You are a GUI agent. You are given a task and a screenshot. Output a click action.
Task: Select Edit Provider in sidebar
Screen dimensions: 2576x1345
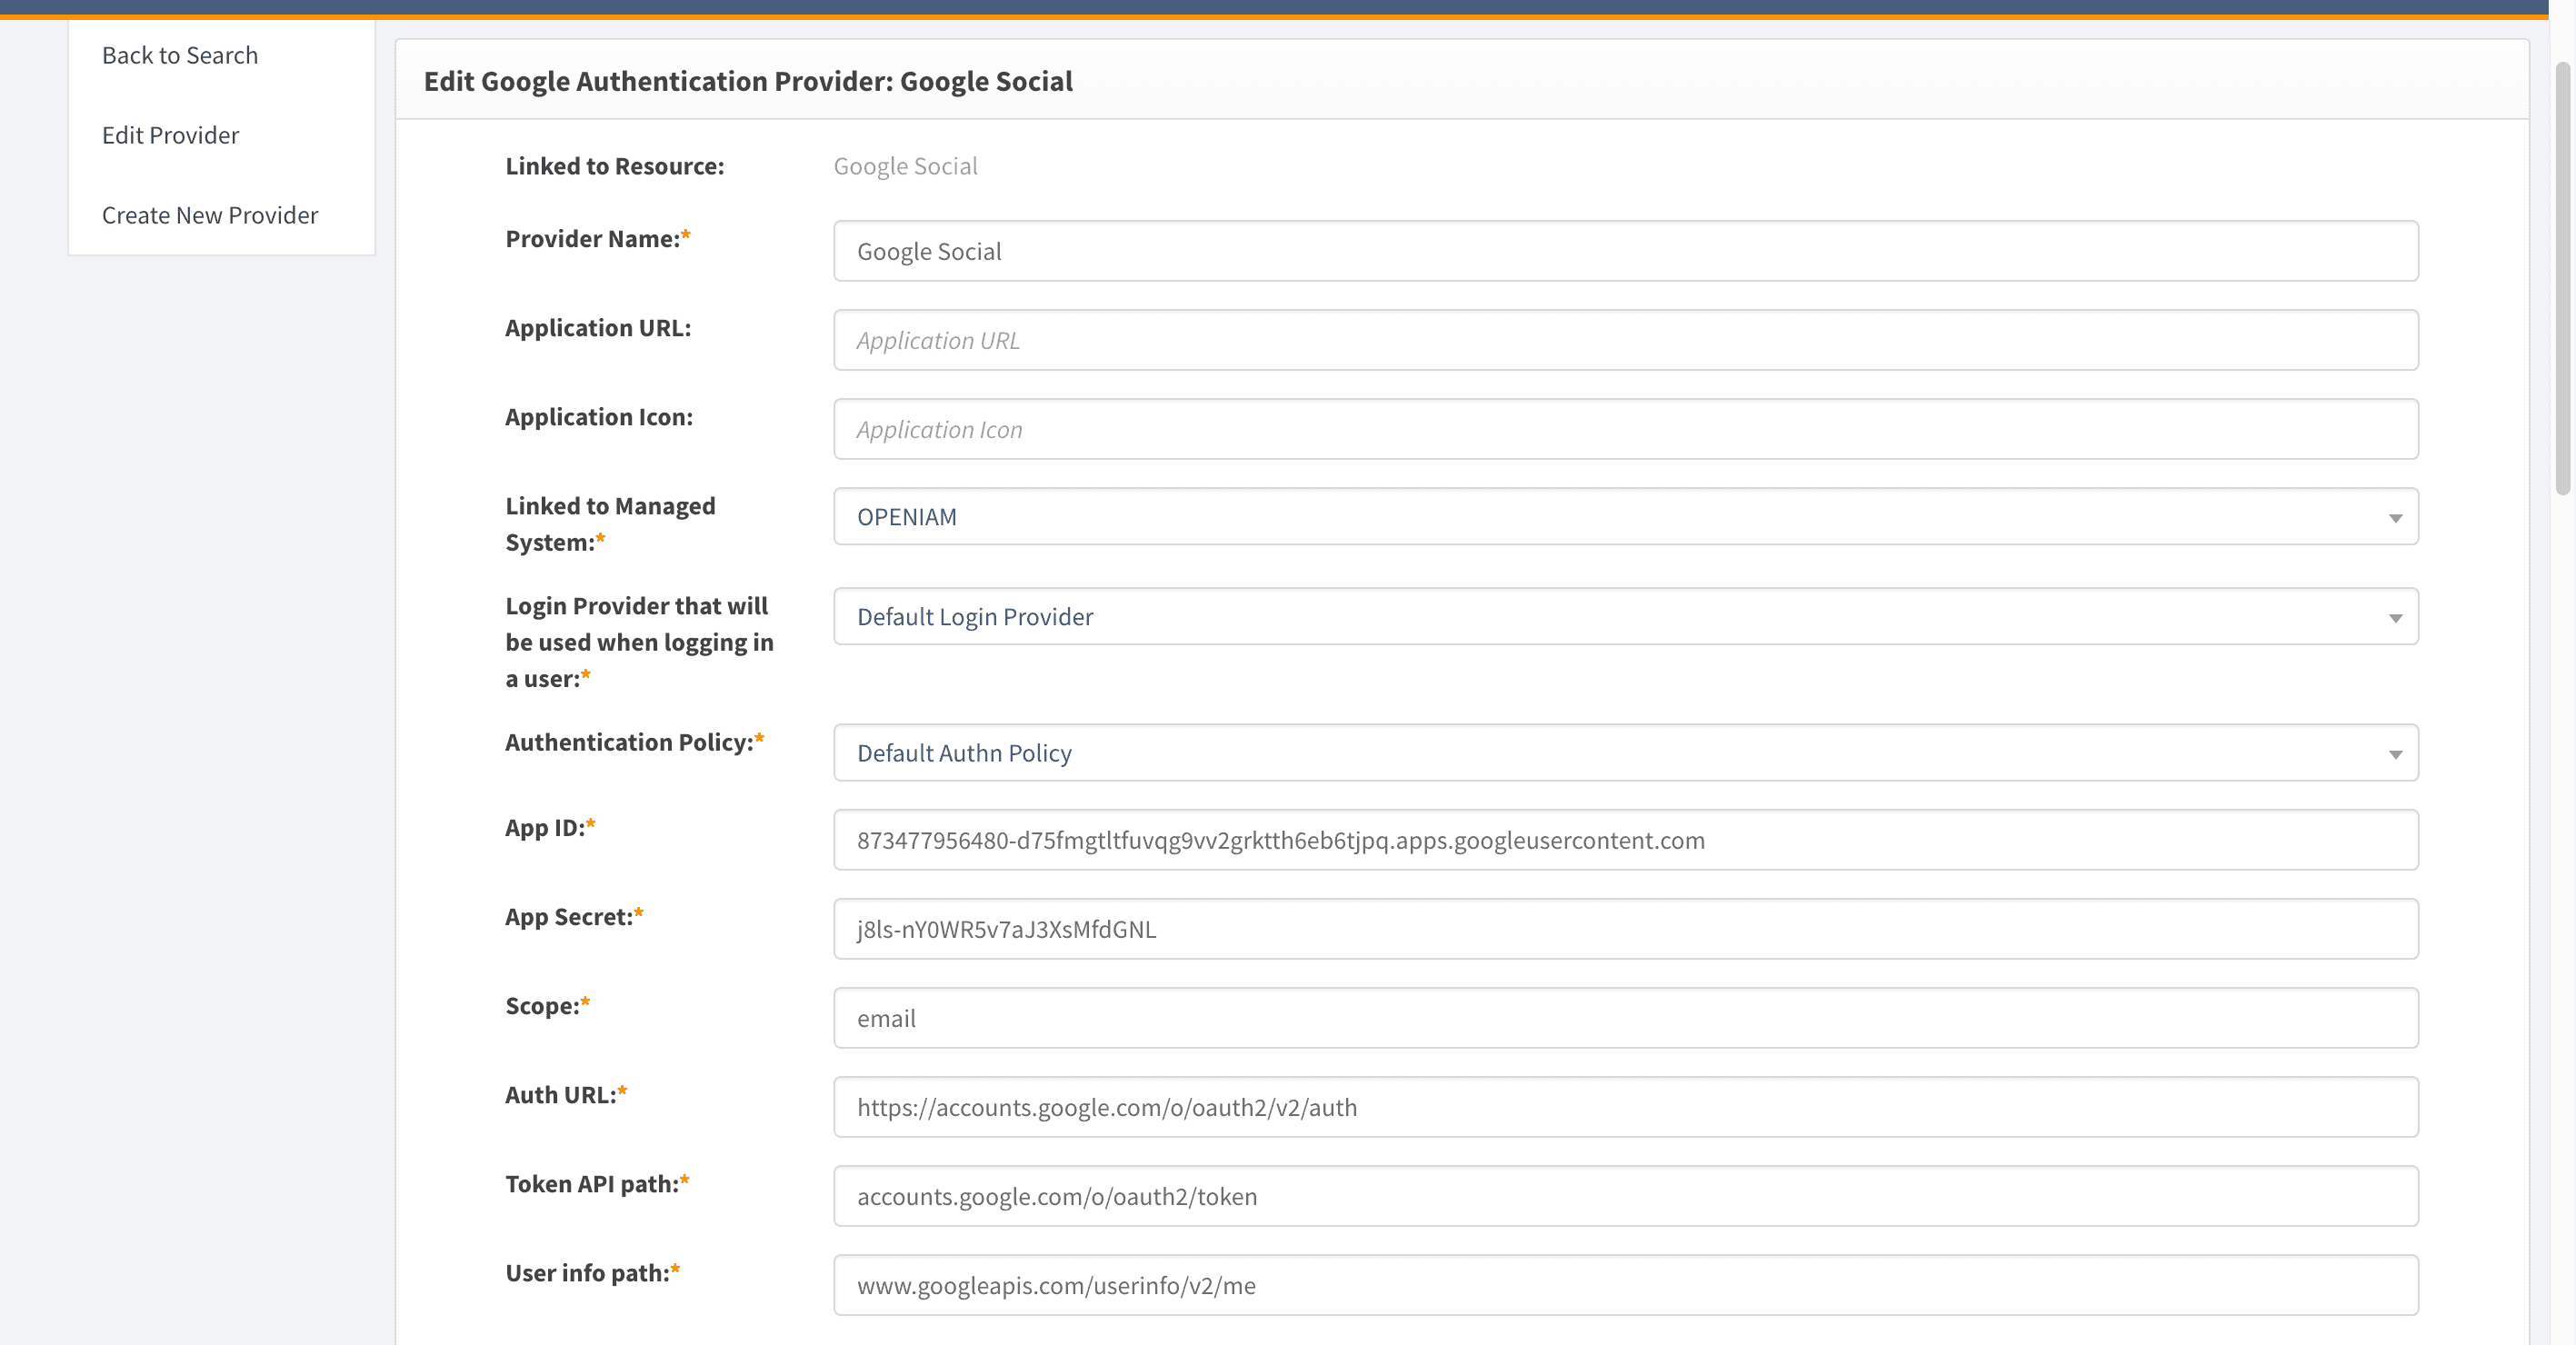pyautogui.click(x=170, y=135)
